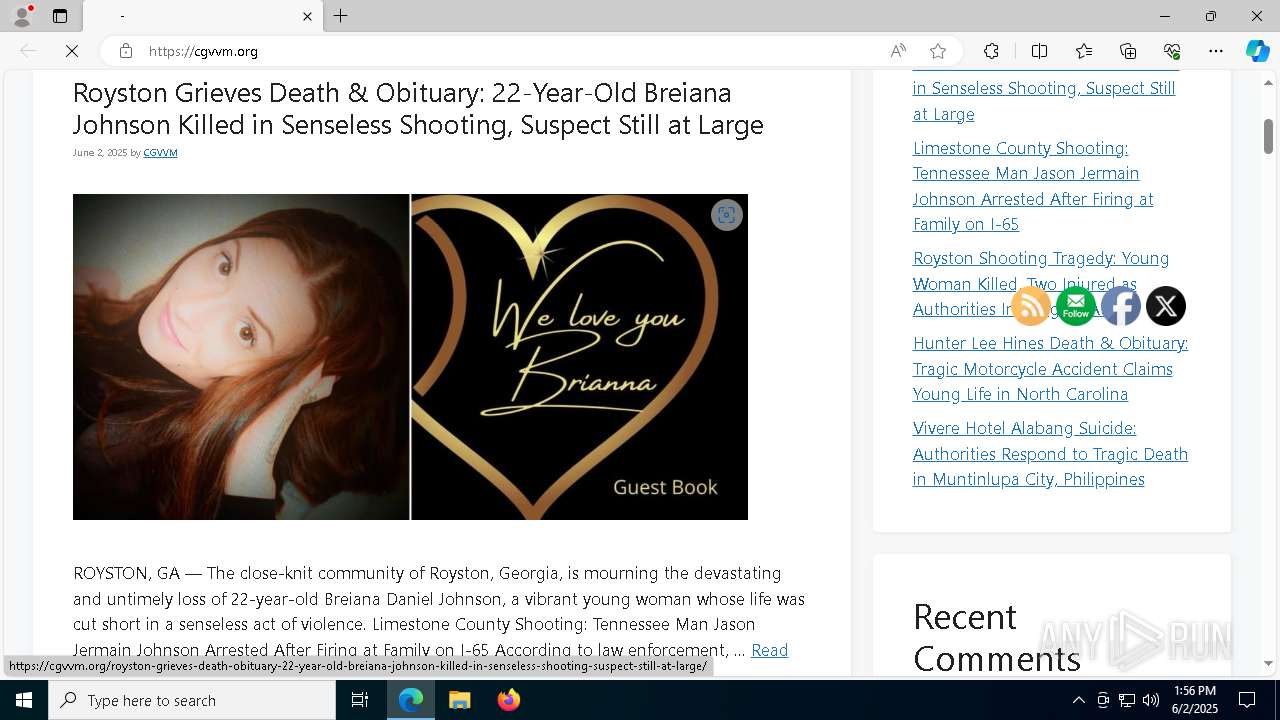Click visual search icon on image
1280x720 pixels.
(x=727, y=215)
